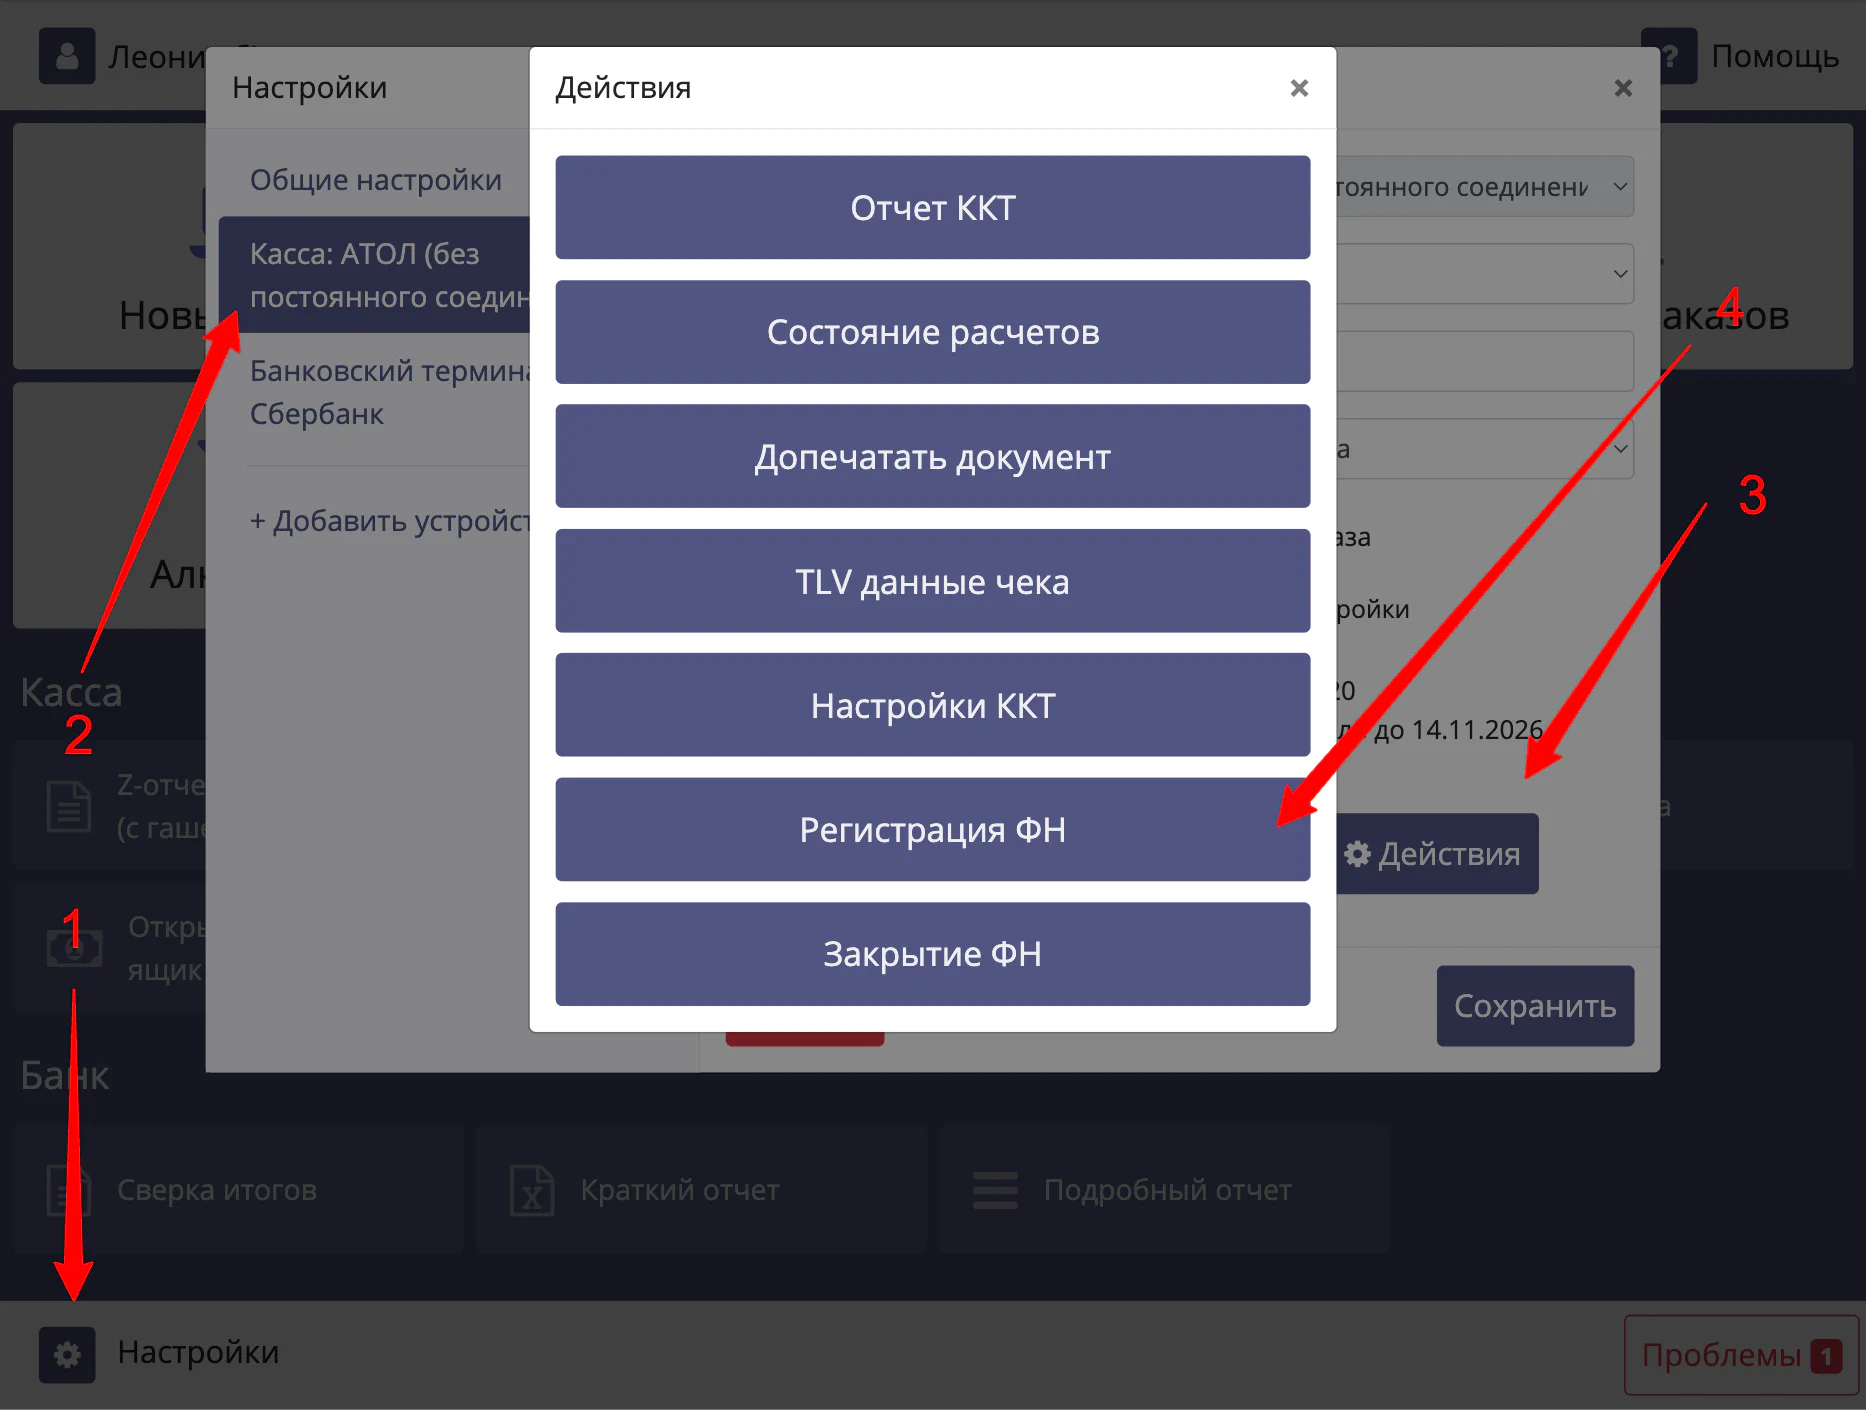The height and width of the screenshot is (1410, 1866).
Task: Close the Действия dialog
Action: click(x=1299, y=88)
